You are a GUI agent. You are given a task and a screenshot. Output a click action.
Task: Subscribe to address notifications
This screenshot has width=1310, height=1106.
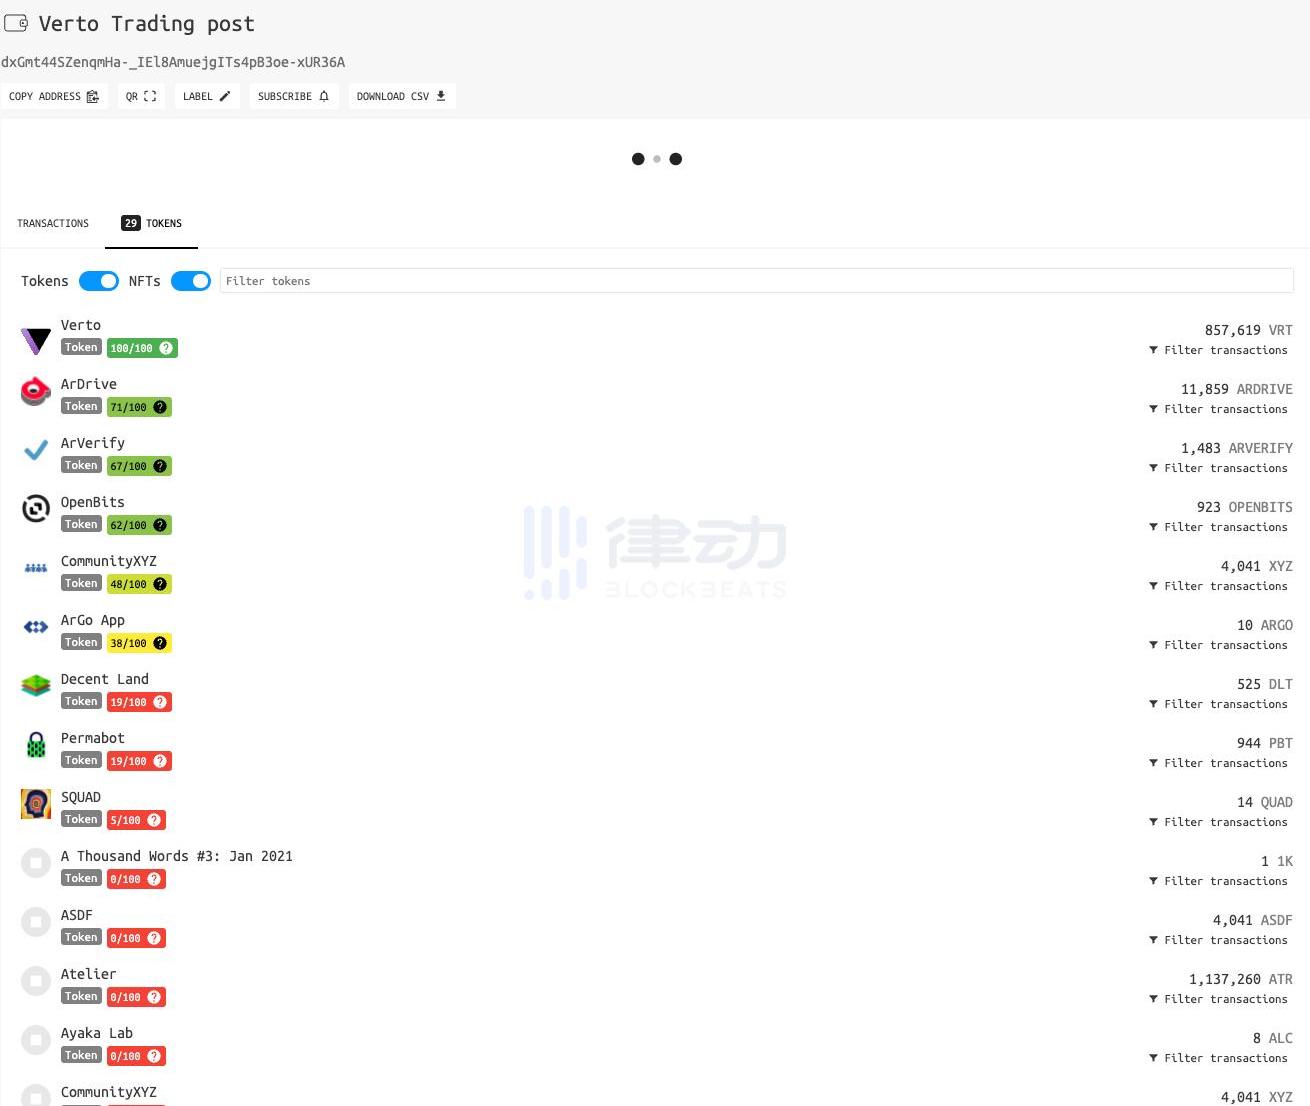pos(294,96)
